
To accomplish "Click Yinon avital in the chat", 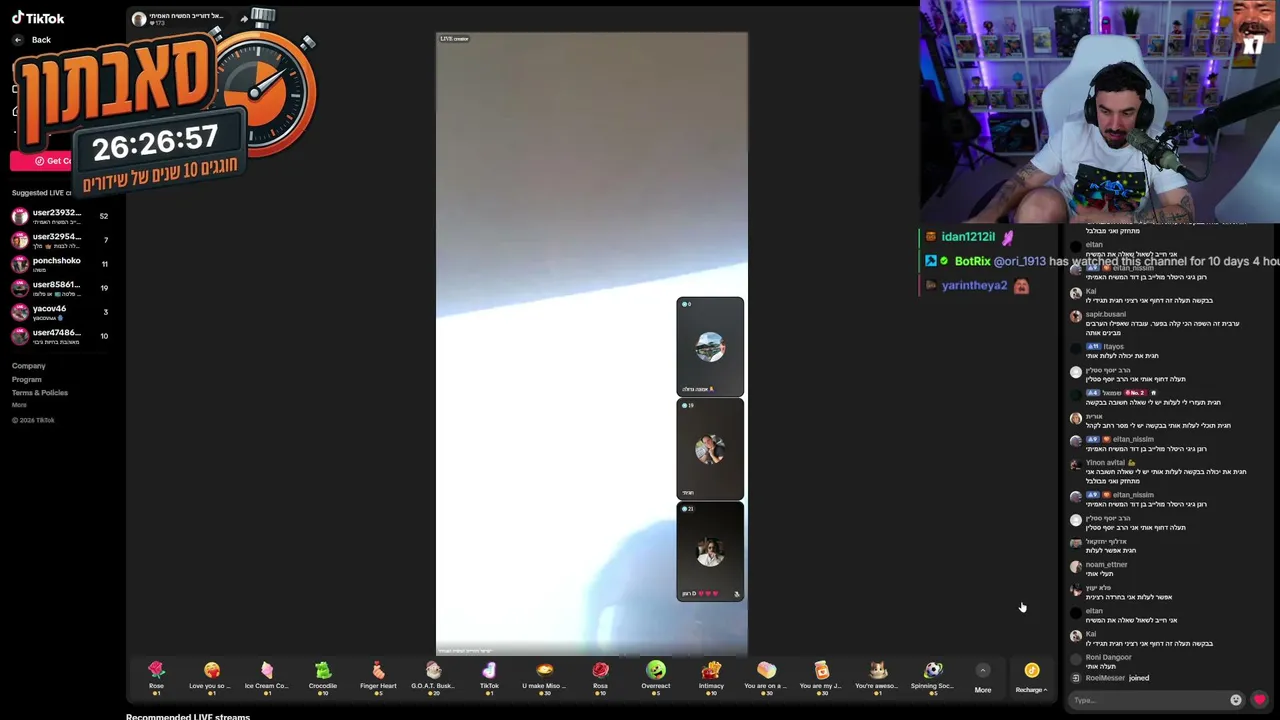I will [1106, 463].
